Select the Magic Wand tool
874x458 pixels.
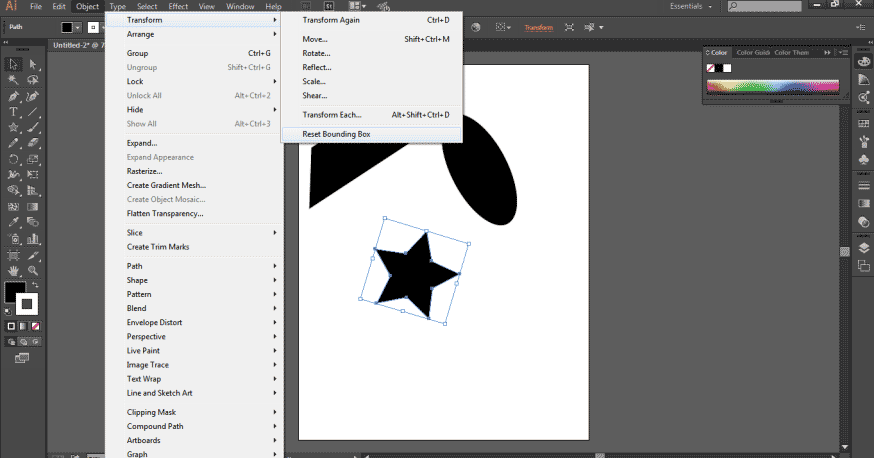coord(13,80)
